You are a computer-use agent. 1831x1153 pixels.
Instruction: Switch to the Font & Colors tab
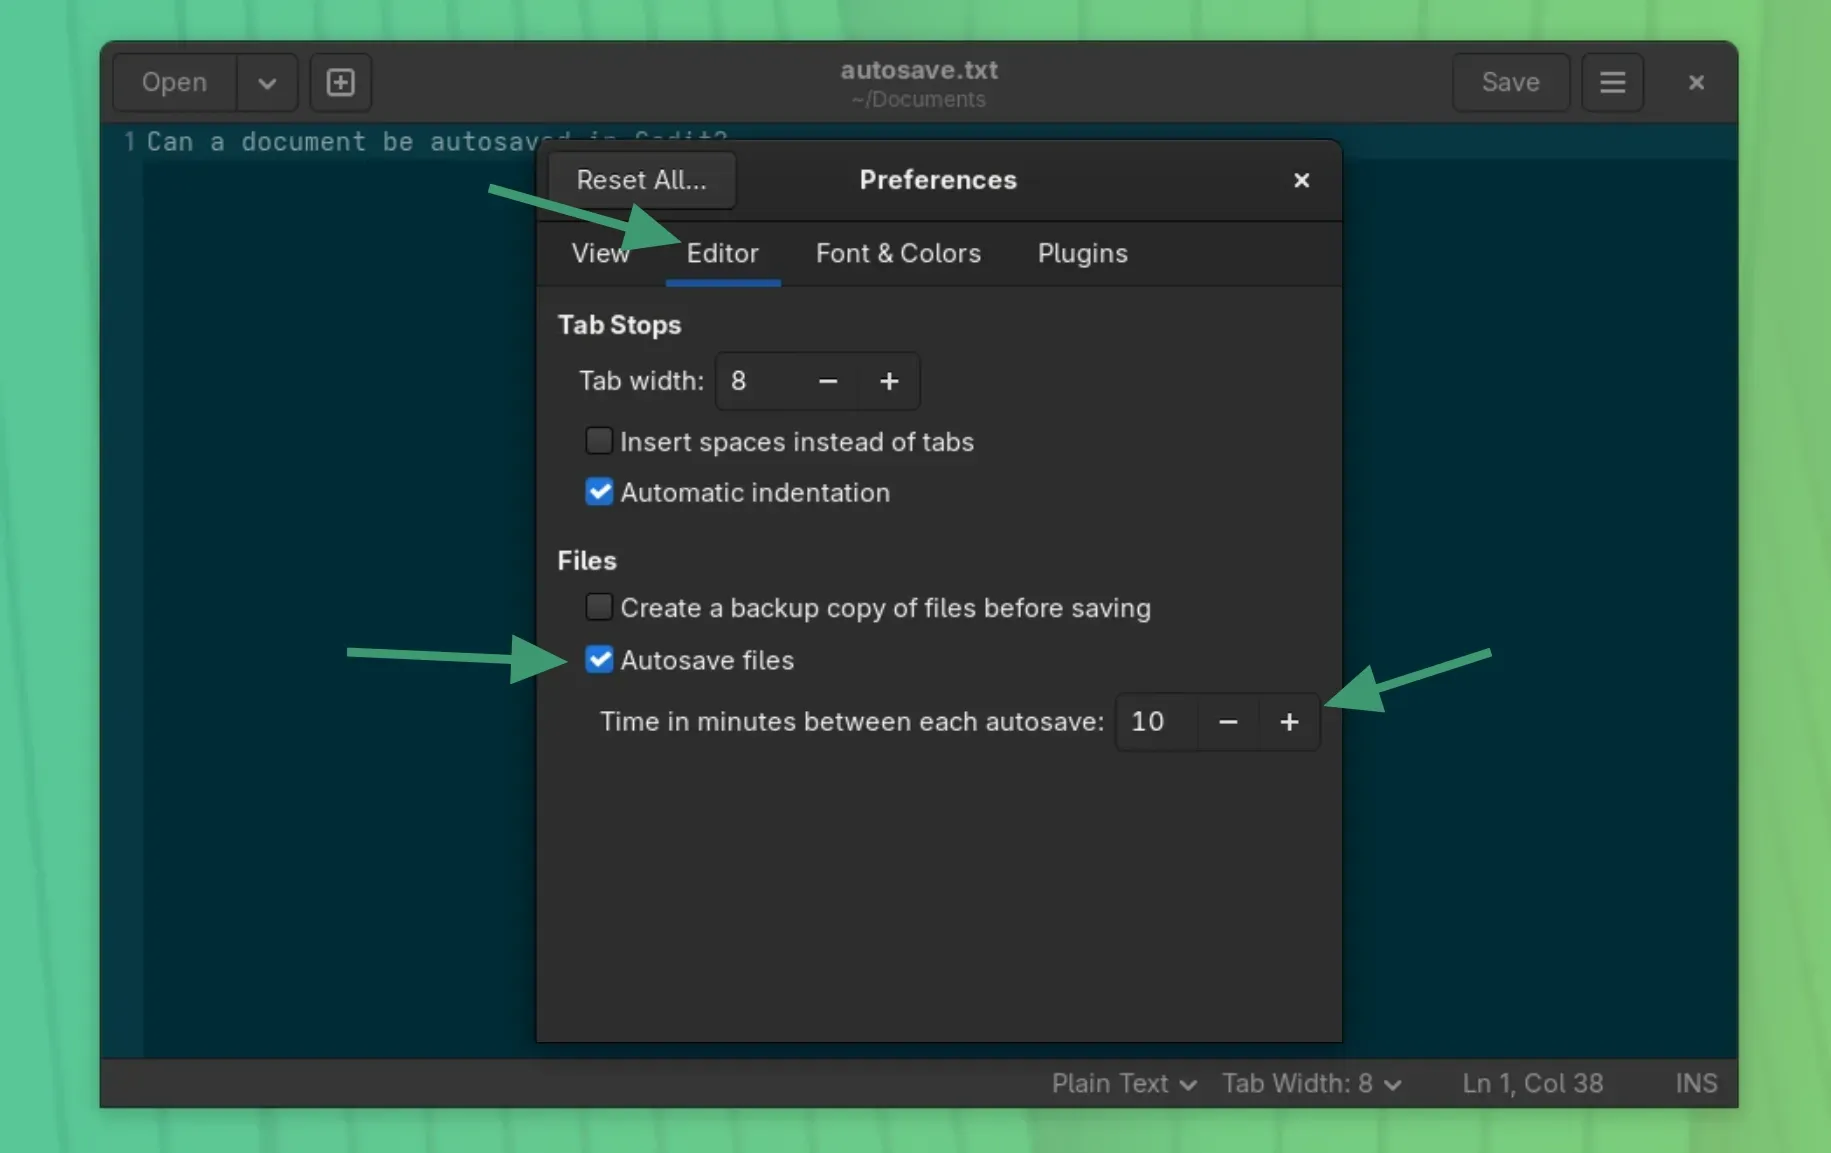[897, 253]
